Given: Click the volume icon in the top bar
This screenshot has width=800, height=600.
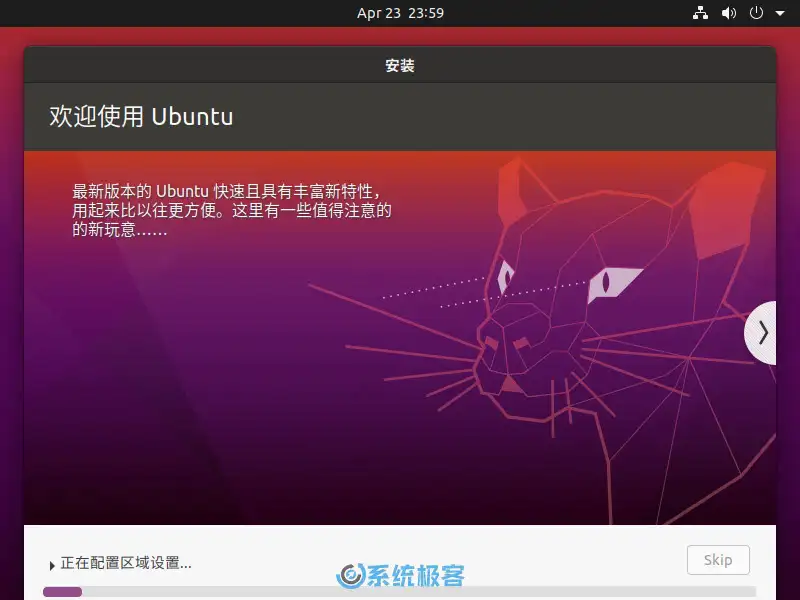Looking at the screenshot, I should [x=728, y=13].
